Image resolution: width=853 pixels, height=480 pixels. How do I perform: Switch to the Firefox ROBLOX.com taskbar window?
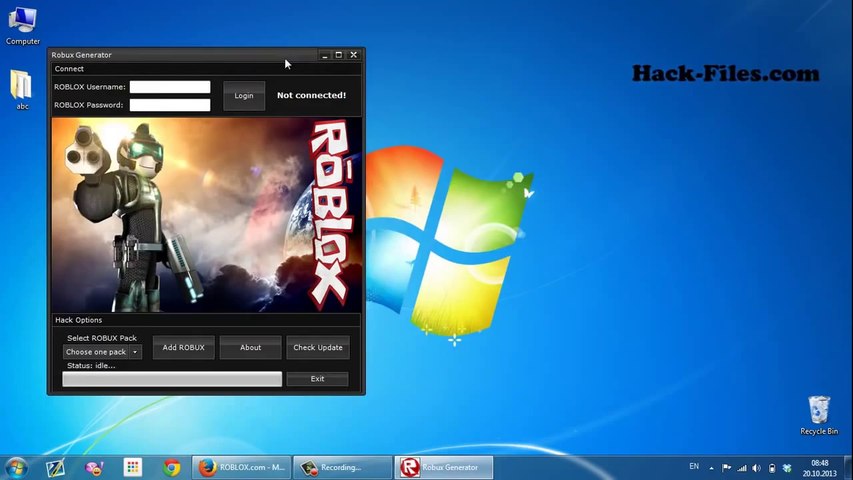242,467
